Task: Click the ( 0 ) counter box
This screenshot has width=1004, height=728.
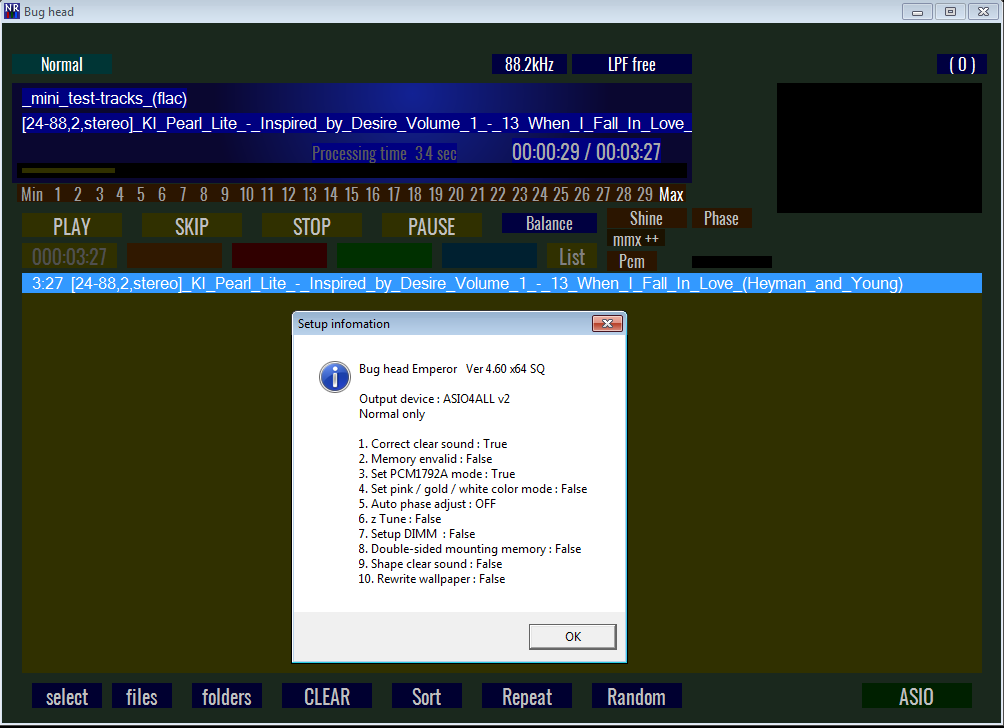Action: [x=962, y=64]
